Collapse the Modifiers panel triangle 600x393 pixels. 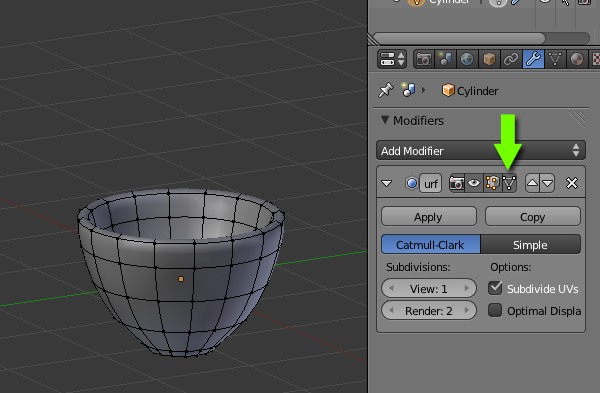pos(385,120)
